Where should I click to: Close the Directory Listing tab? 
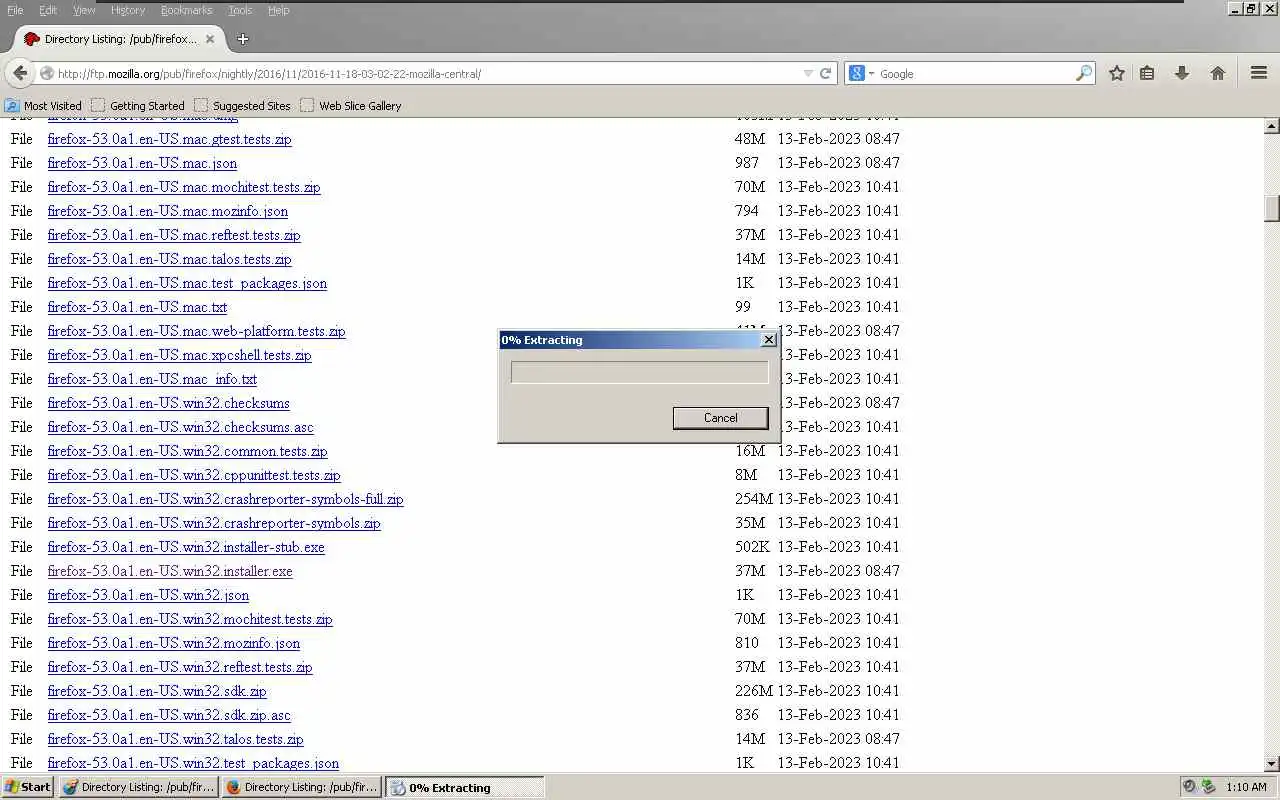[x=210, y=39]
